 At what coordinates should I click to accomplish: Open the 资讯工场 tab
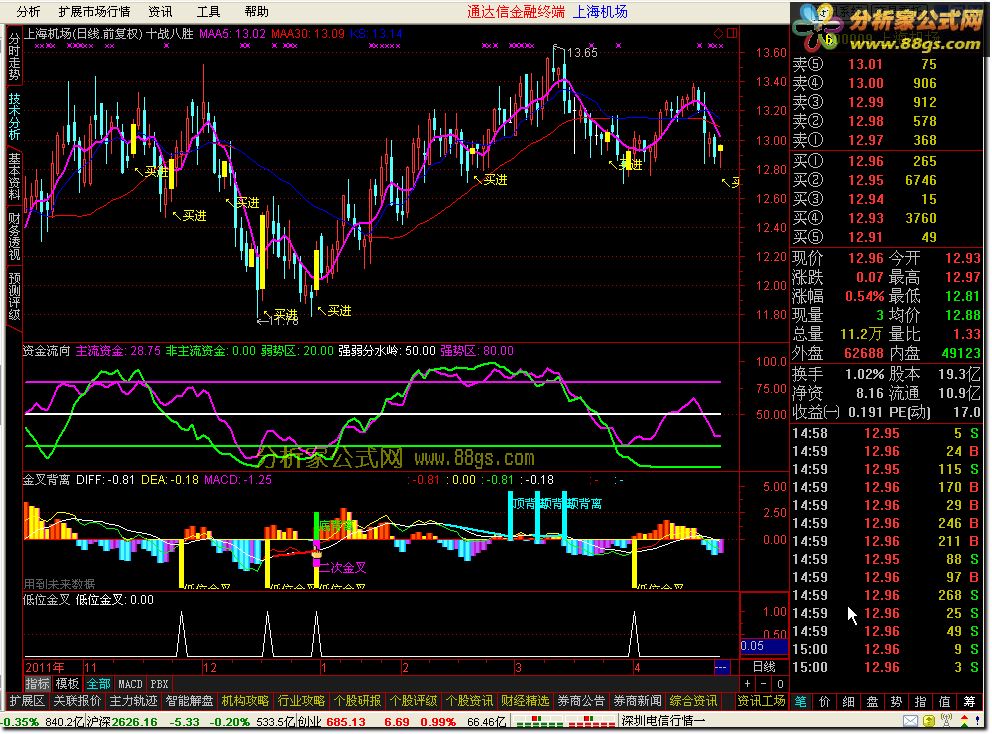[761, 701]
